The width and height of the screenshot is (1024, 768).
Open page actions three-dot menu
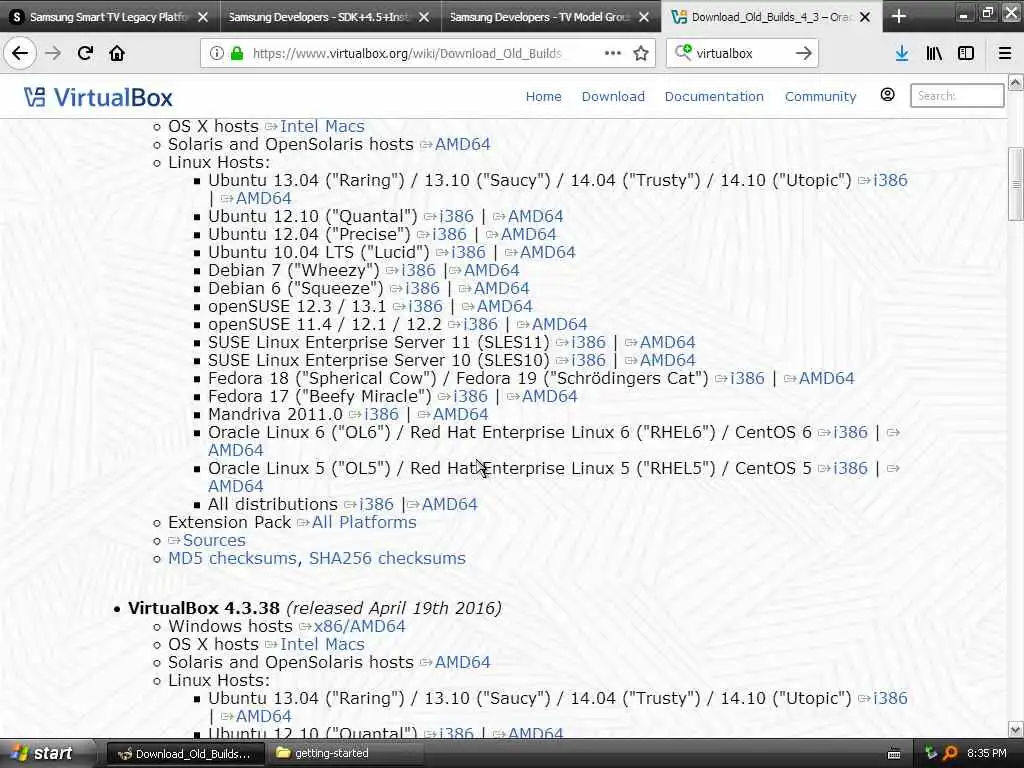(613, 53)
